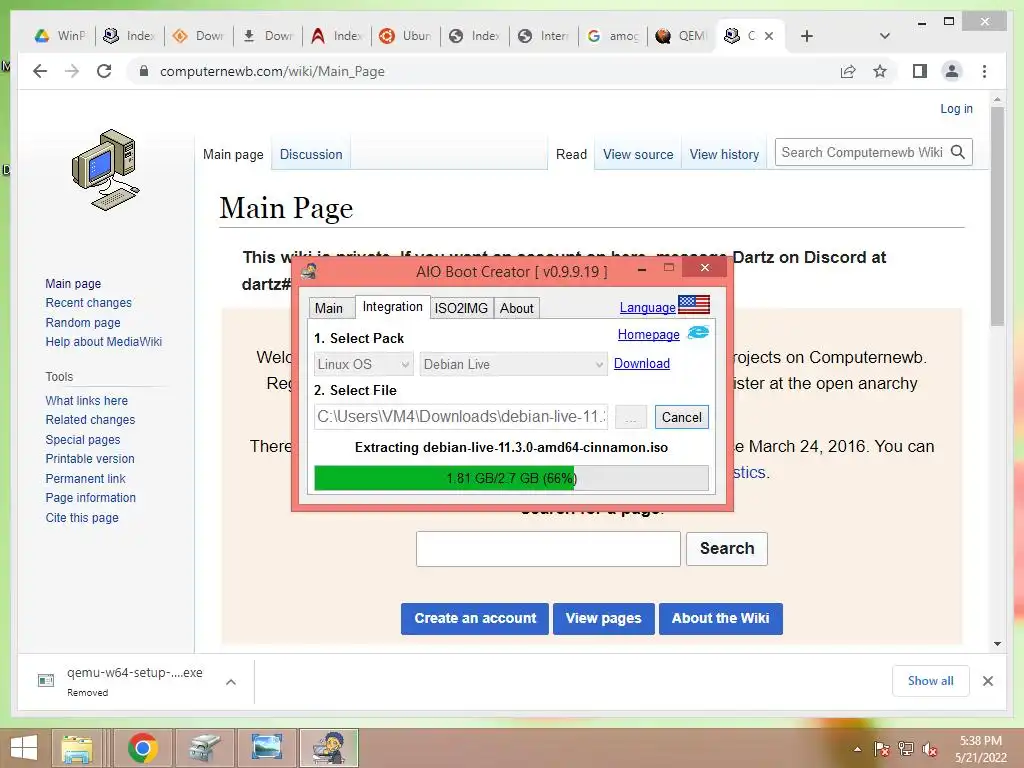Reload the page with the refresh icon
The height and width of the screenshot is (768, 1024).
(x=104, y=71)
